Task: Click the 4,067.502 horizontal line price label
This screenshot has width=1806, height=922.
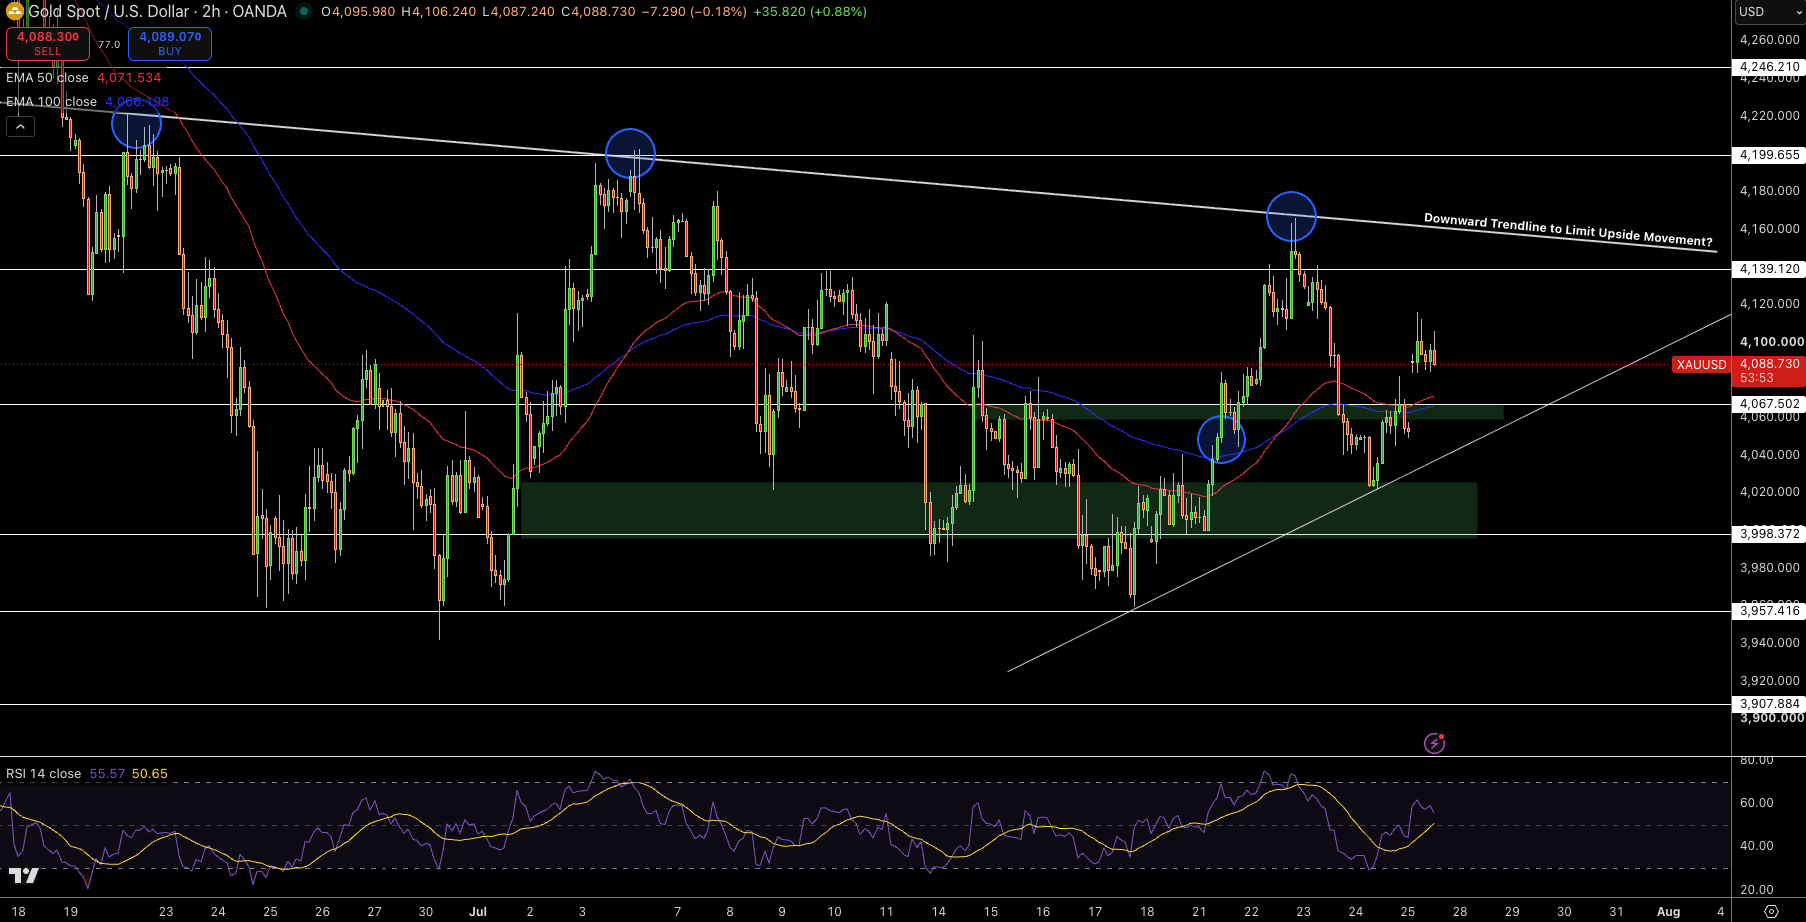Action: (x=1769, y=404)
